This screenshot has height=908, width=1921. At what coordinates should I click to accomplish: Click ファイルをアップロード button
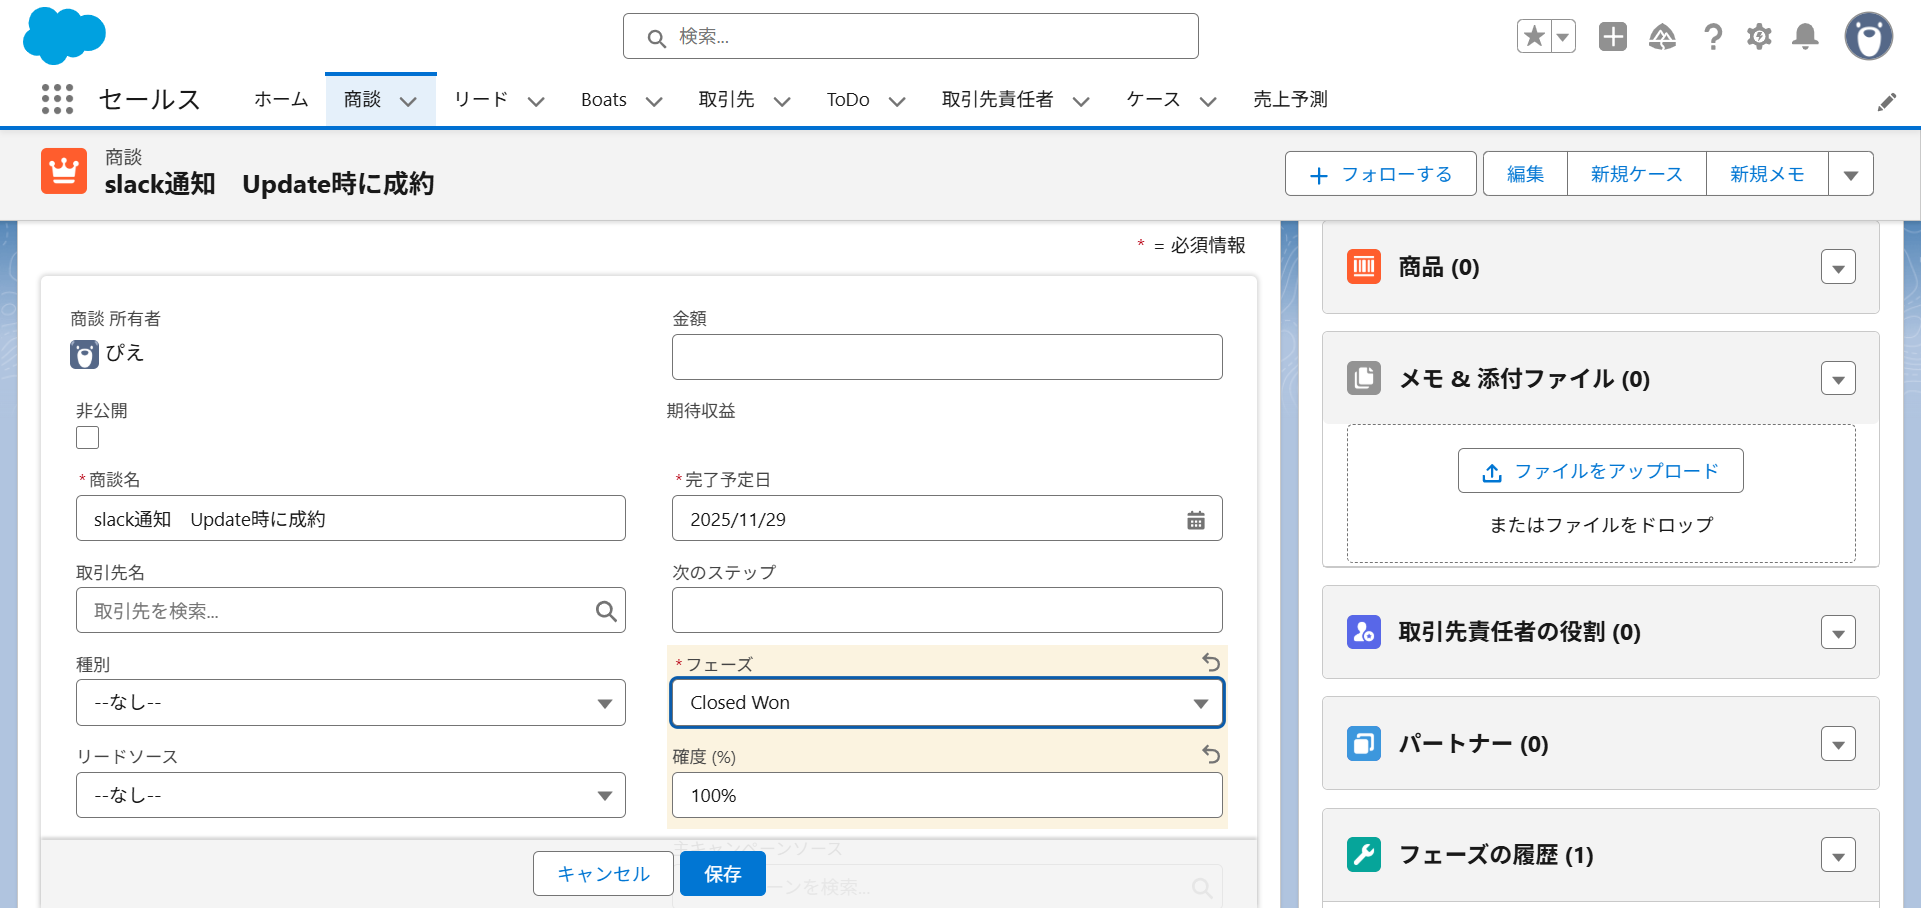coord(1600,471)
